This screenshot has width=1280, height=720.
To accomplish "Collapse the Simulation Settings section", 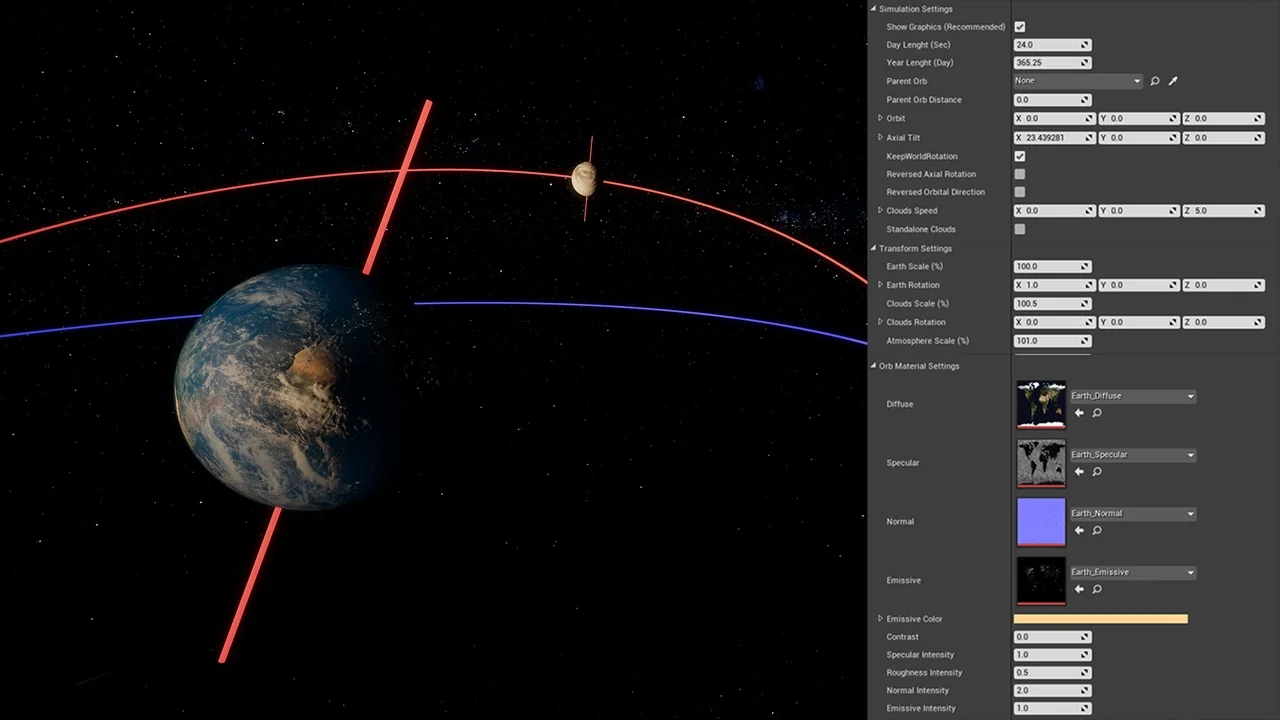I will pyautogui.click(x=873, y=9).
